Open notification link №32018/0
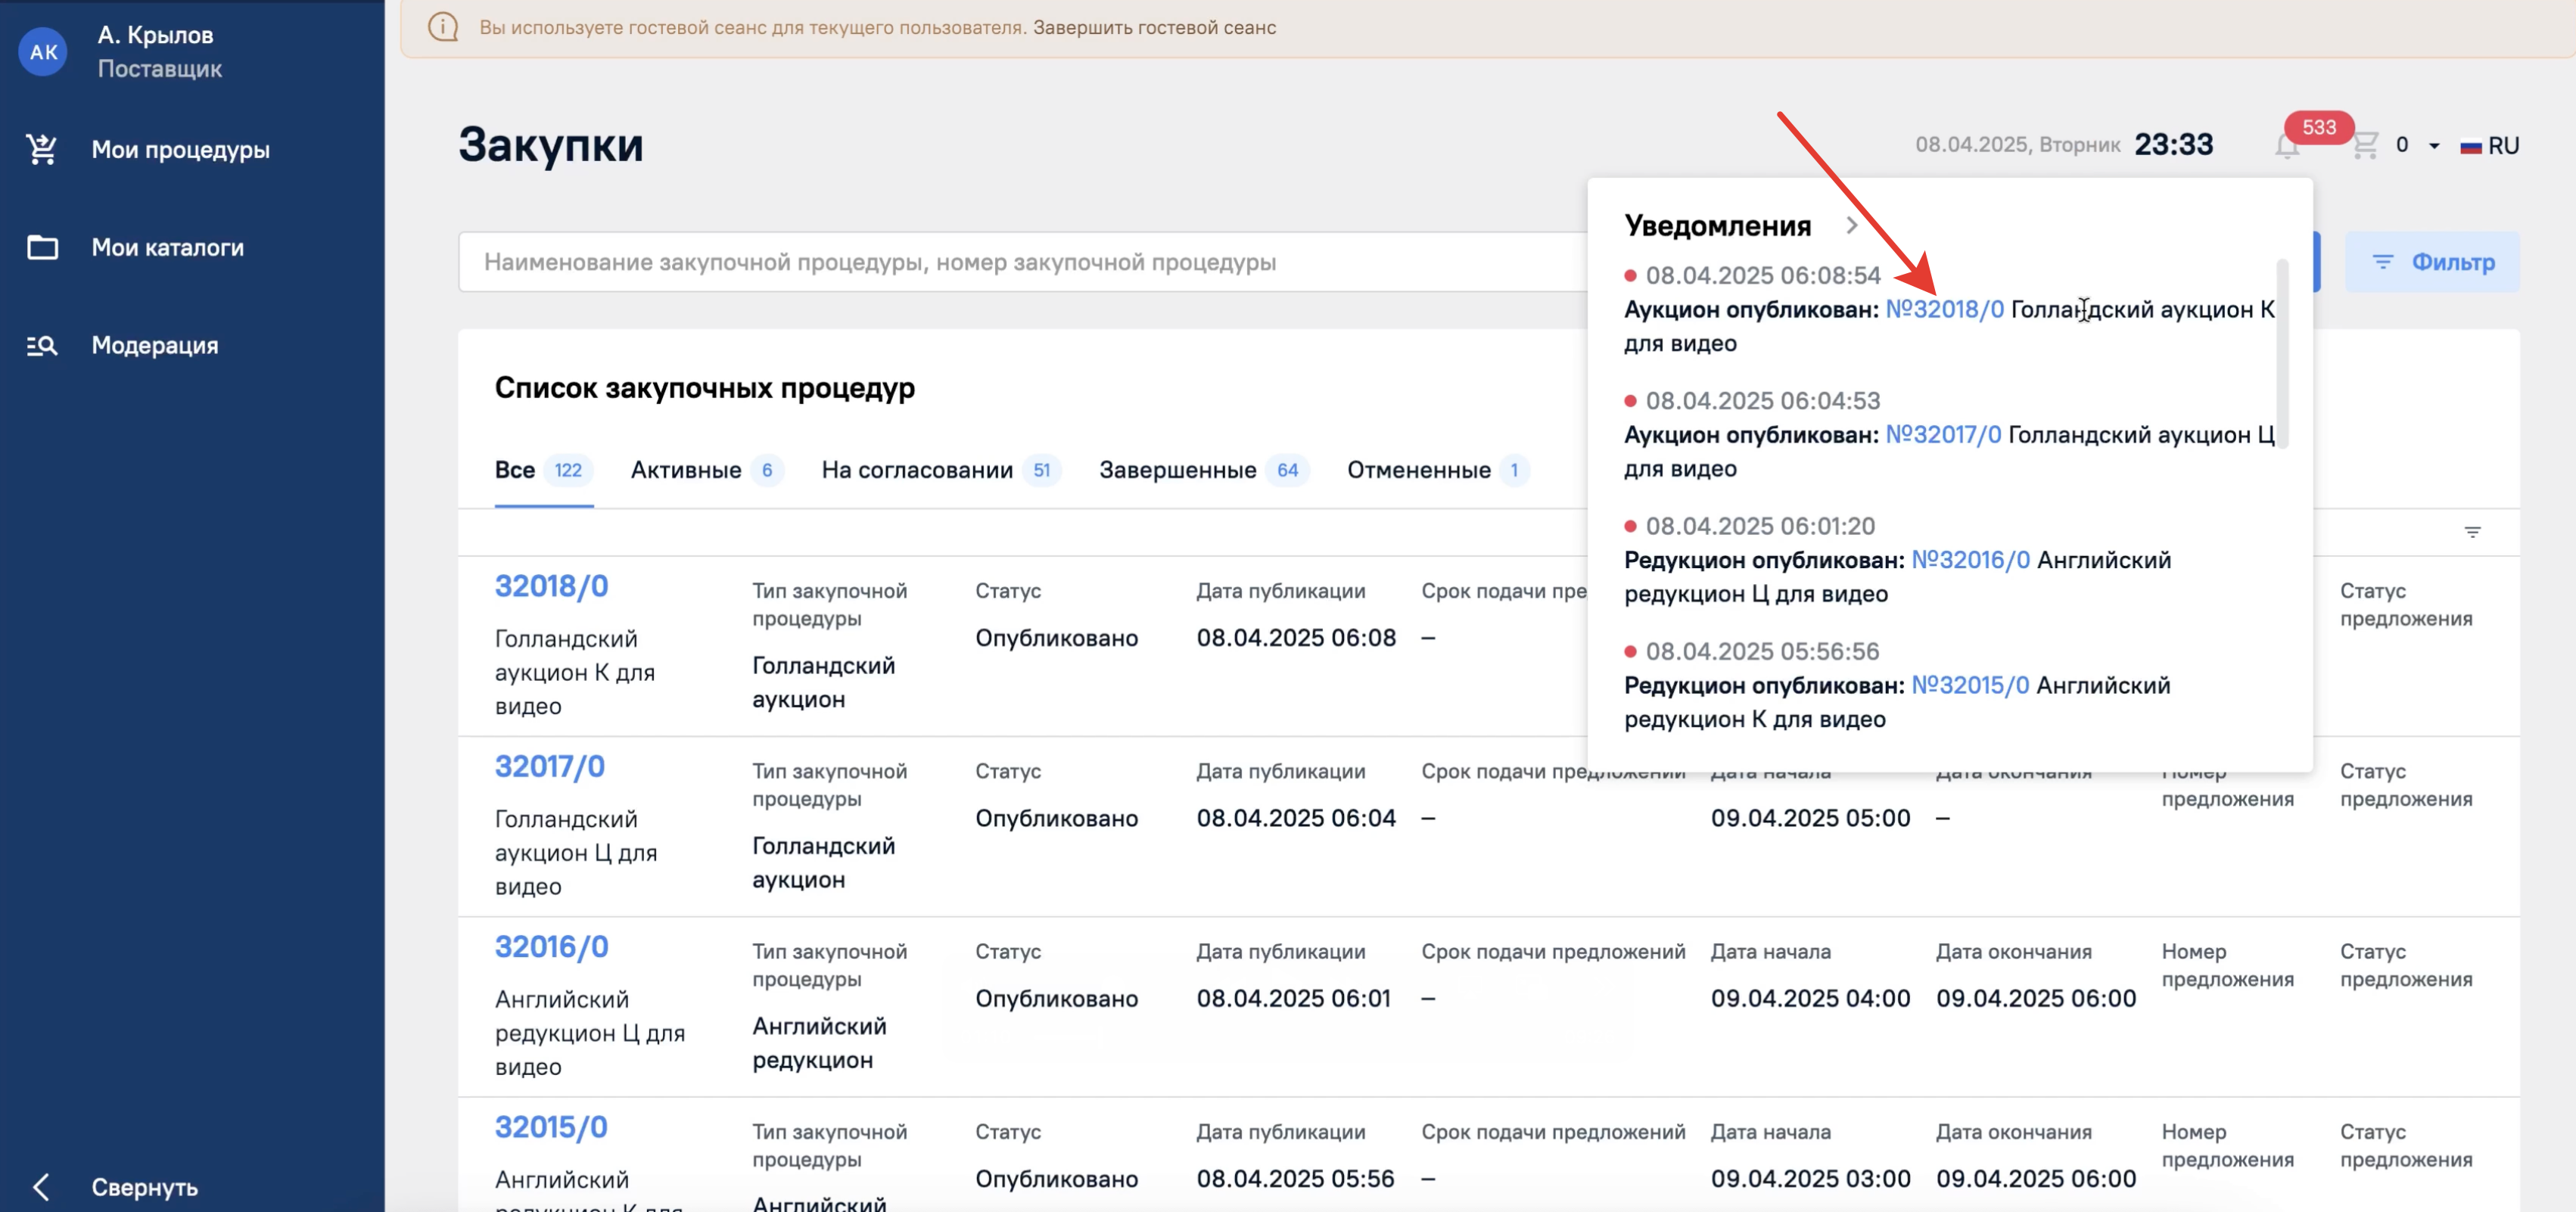Image resolution: width=2576 pixels, height=1212 pixels. [x=1944, y=309]
